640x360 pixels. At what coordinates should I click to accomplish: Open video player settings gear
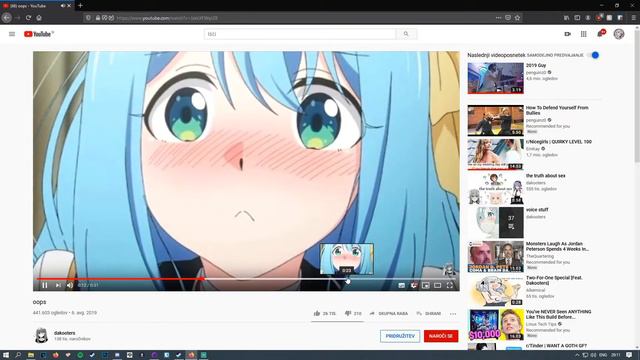click(x=414, y=285)
